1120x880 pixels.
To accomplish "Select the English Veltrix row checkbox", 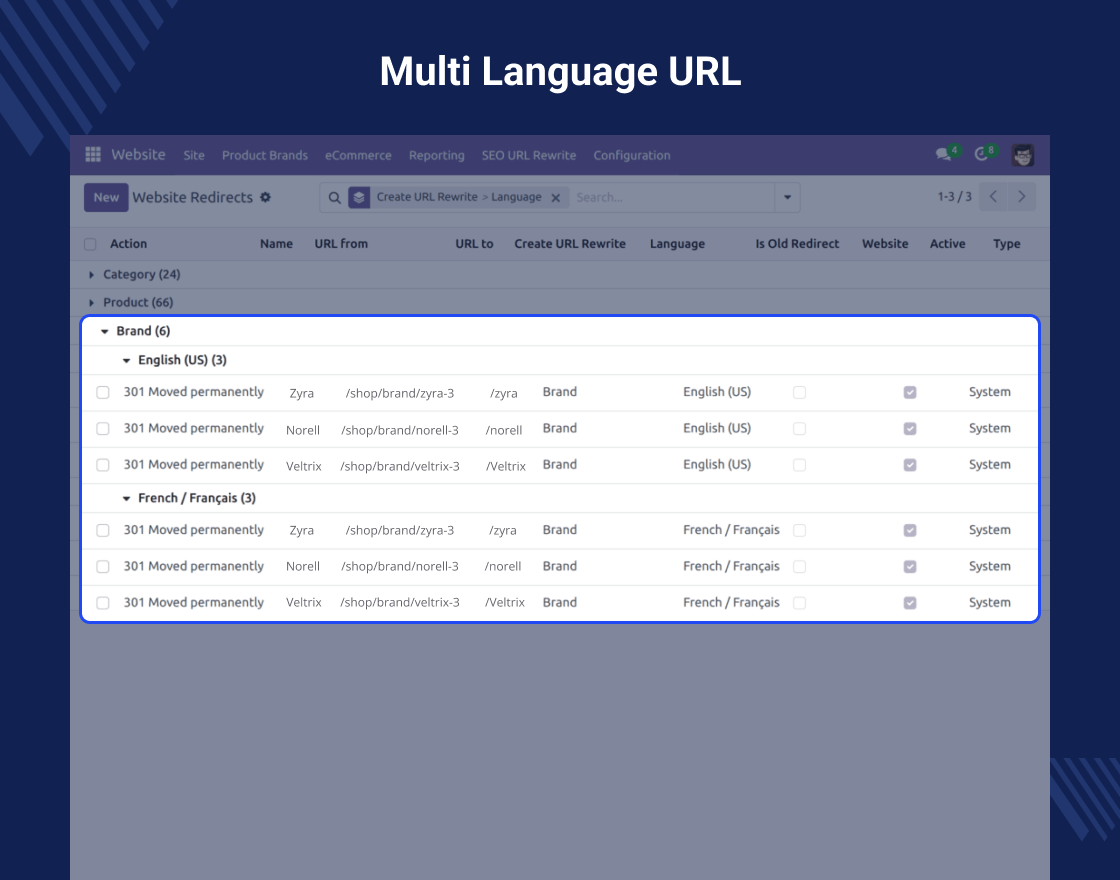I will pyautogui.click(x=103, y=465).
